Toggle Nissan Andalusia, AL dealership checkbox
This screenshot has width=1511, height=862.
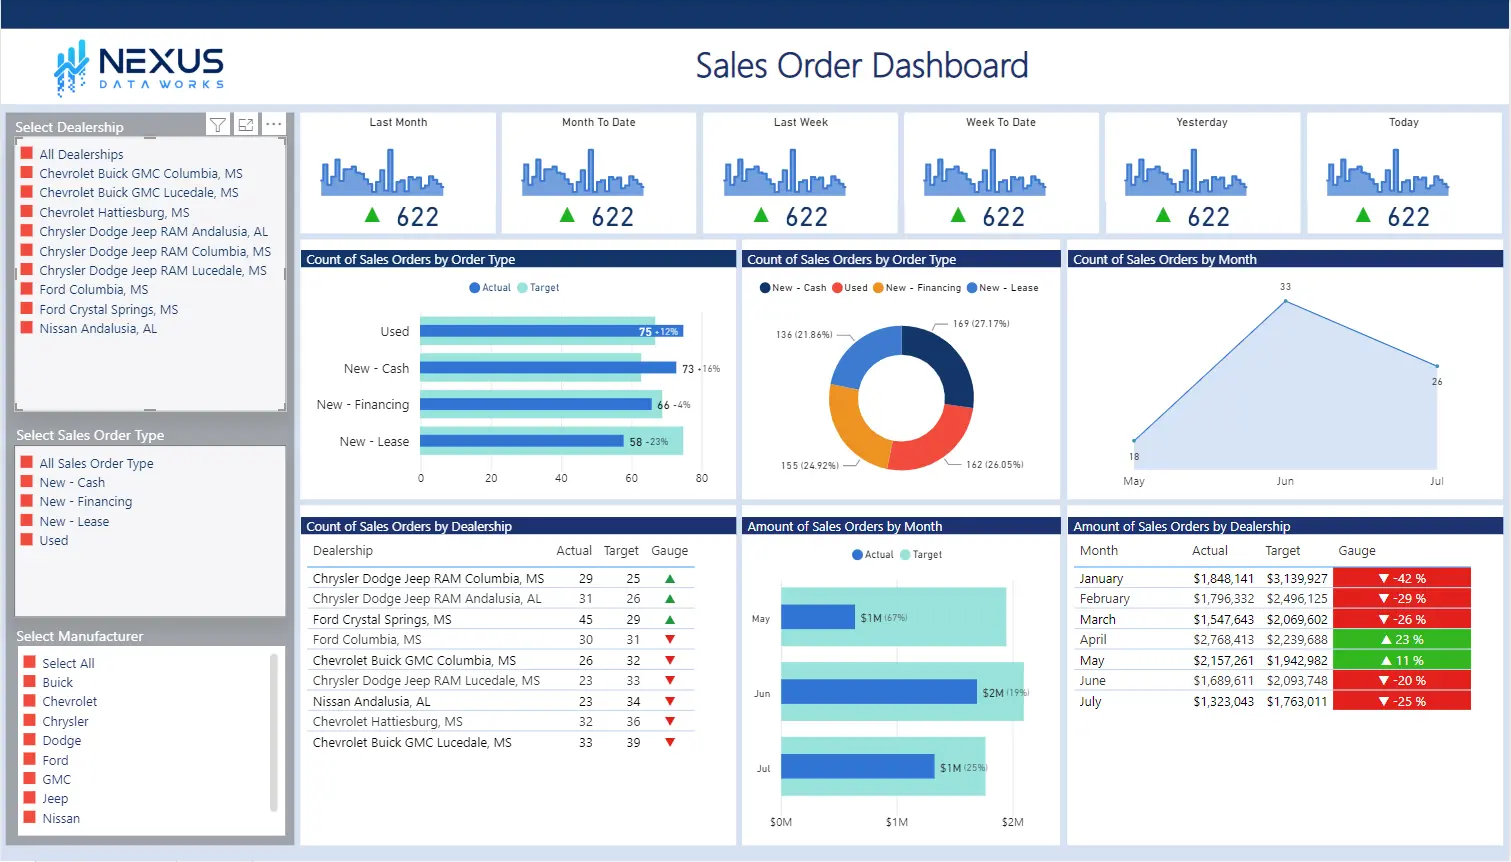pyautogui.click(x=27, y=327)
